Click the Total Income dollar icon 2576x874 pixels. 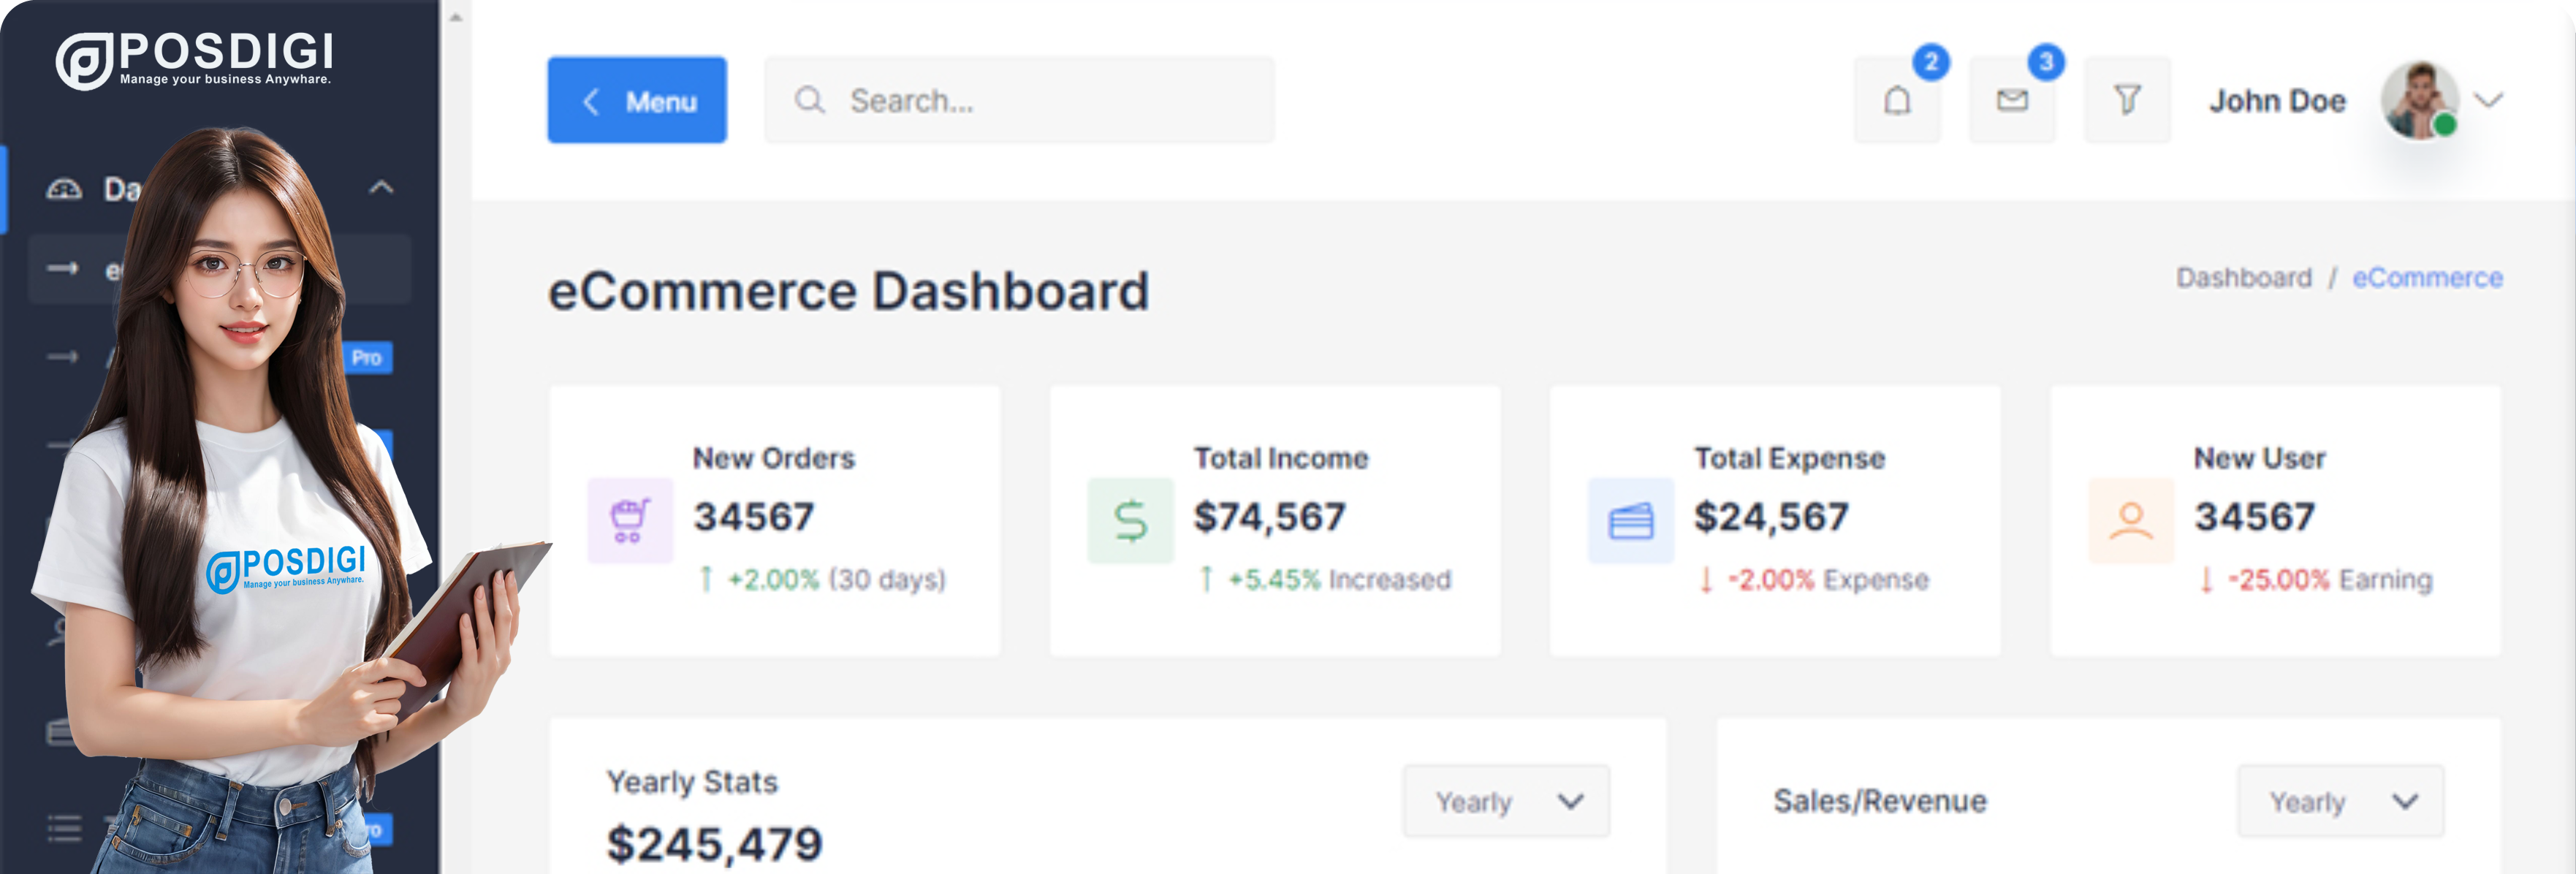click(1130, 520)
